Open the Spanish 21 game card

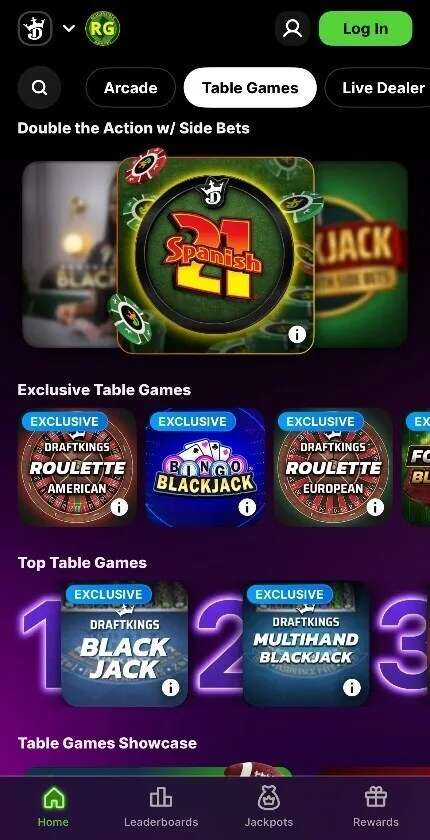pos(215,255)
